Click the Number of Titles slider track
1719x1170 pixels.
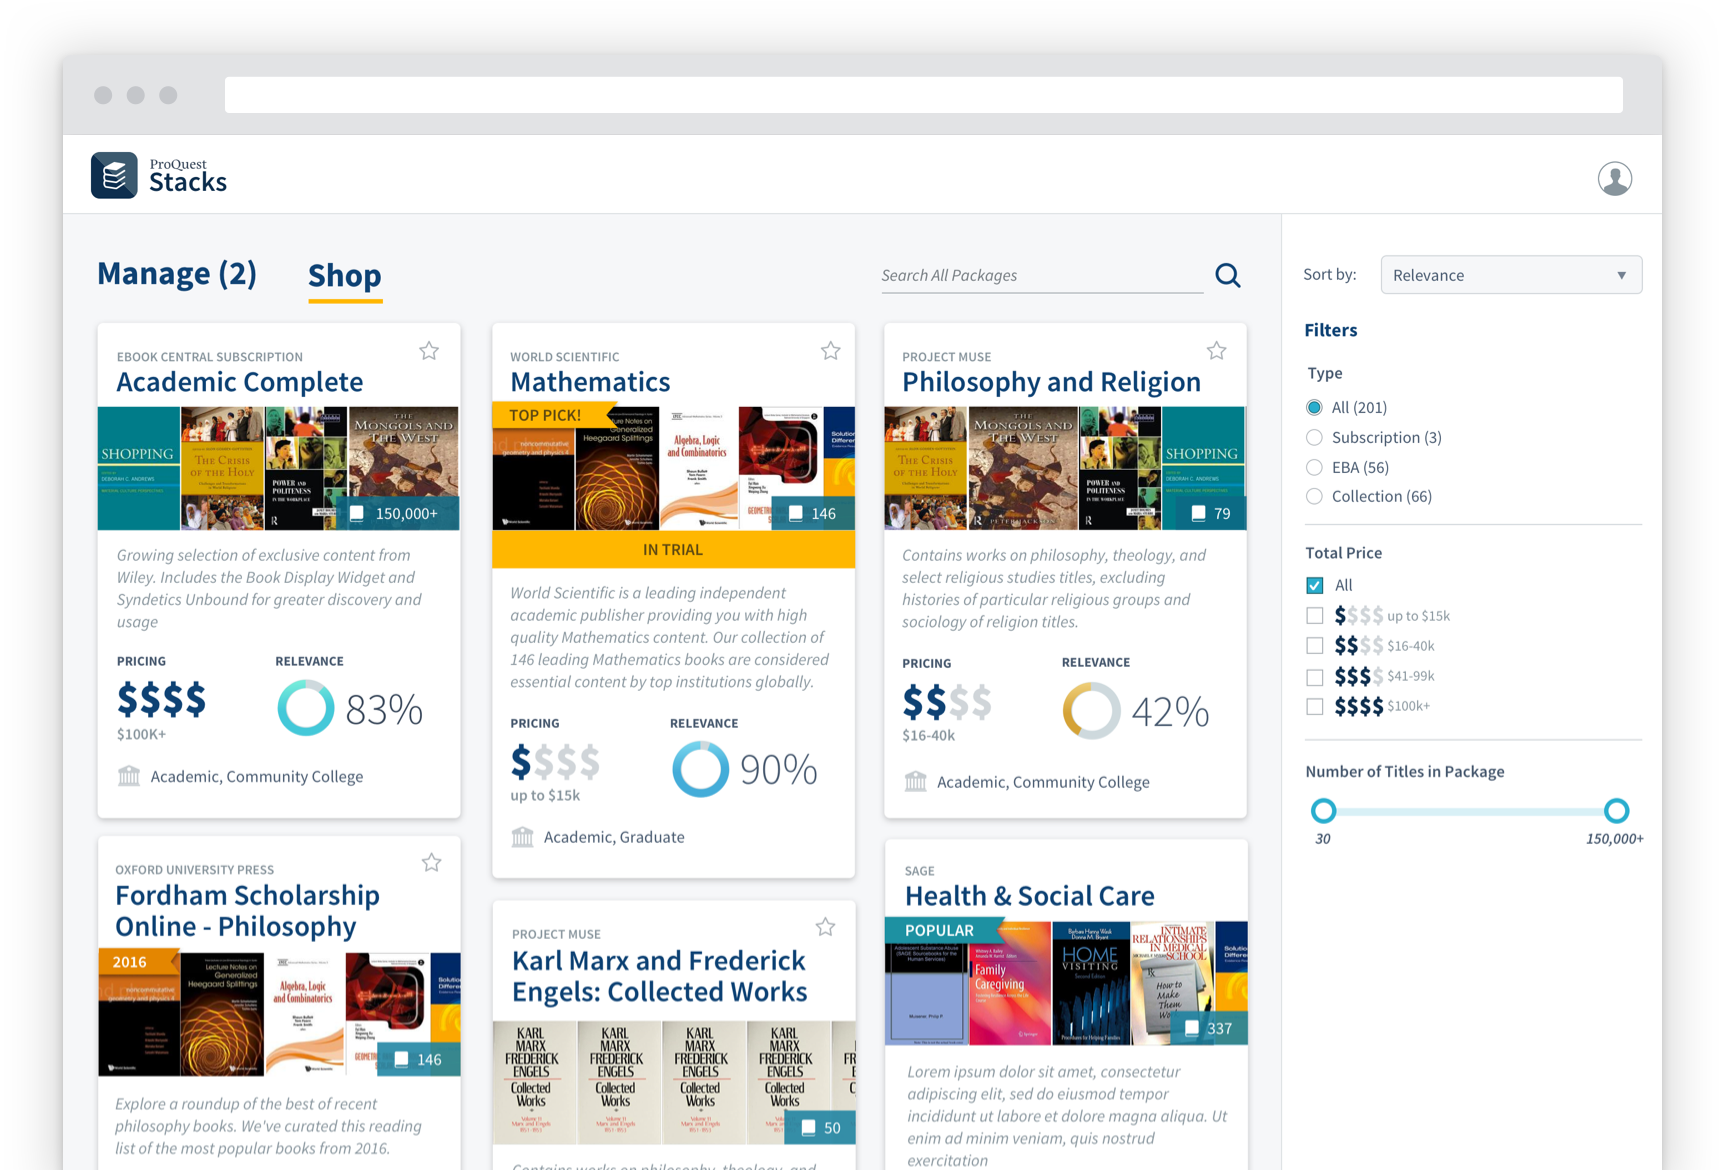1470,811
